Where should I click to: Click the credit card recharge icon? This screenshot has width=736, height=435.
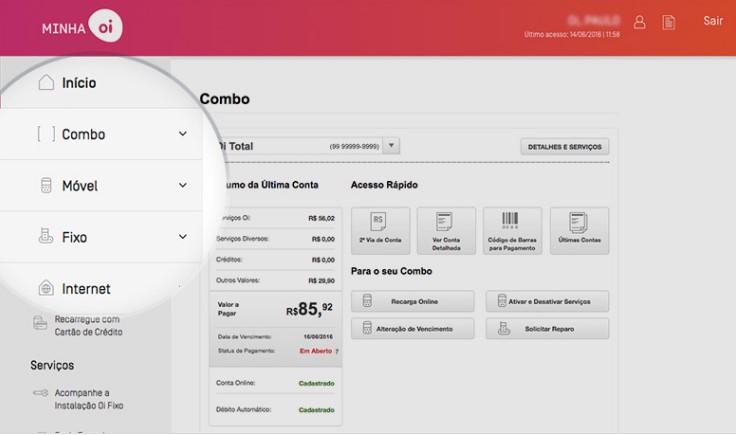(40, 323)
